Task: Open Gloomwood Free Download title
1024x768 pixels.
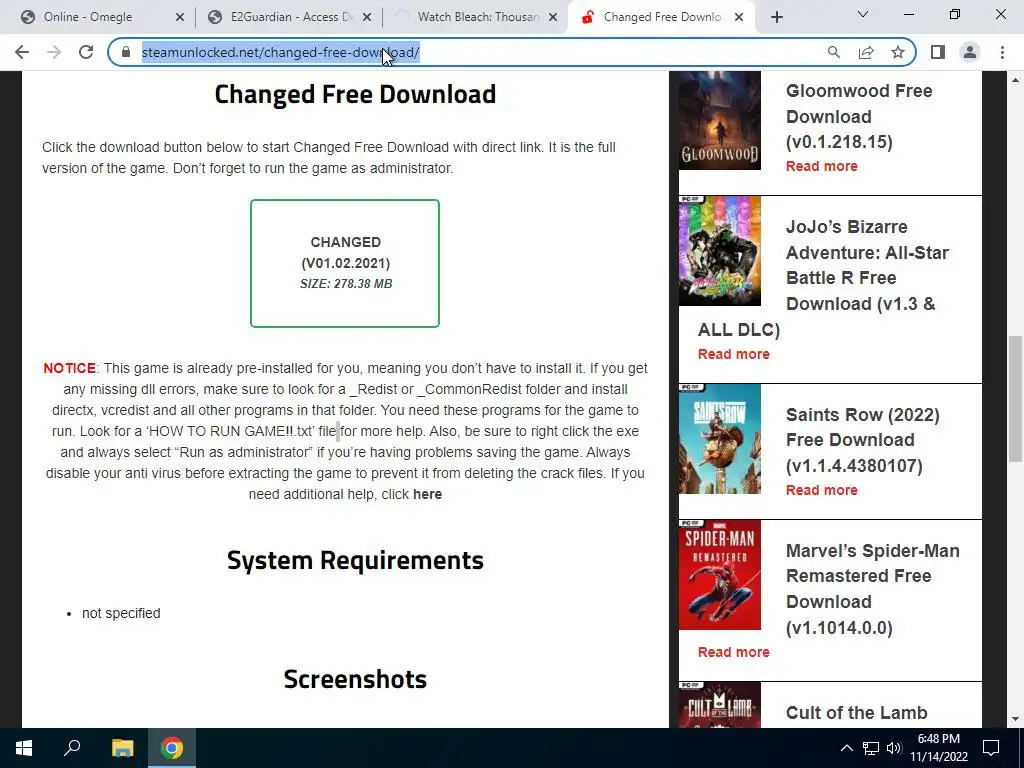Action: tap(859, 116)
